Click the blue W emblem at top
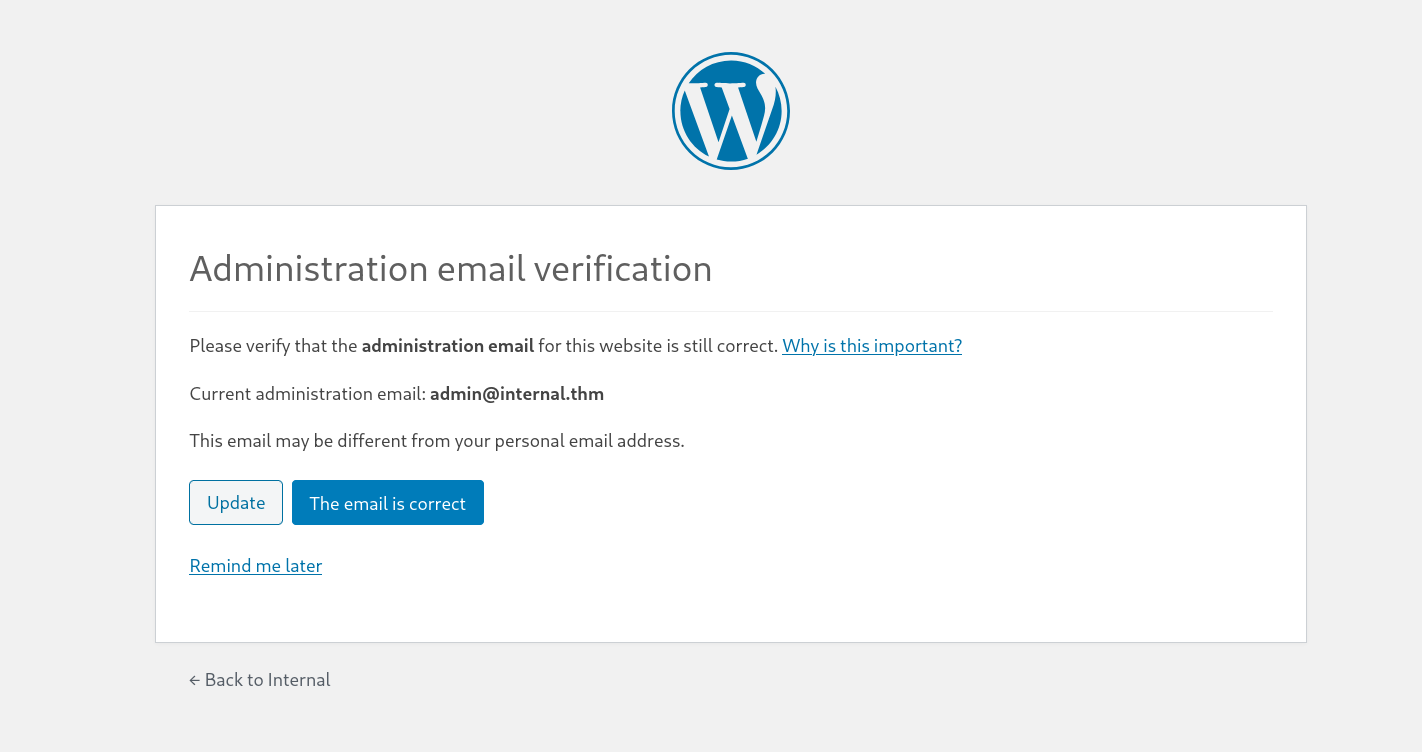Image resolution: width=1422 pixels, height=752 pixels. (731, 111)
